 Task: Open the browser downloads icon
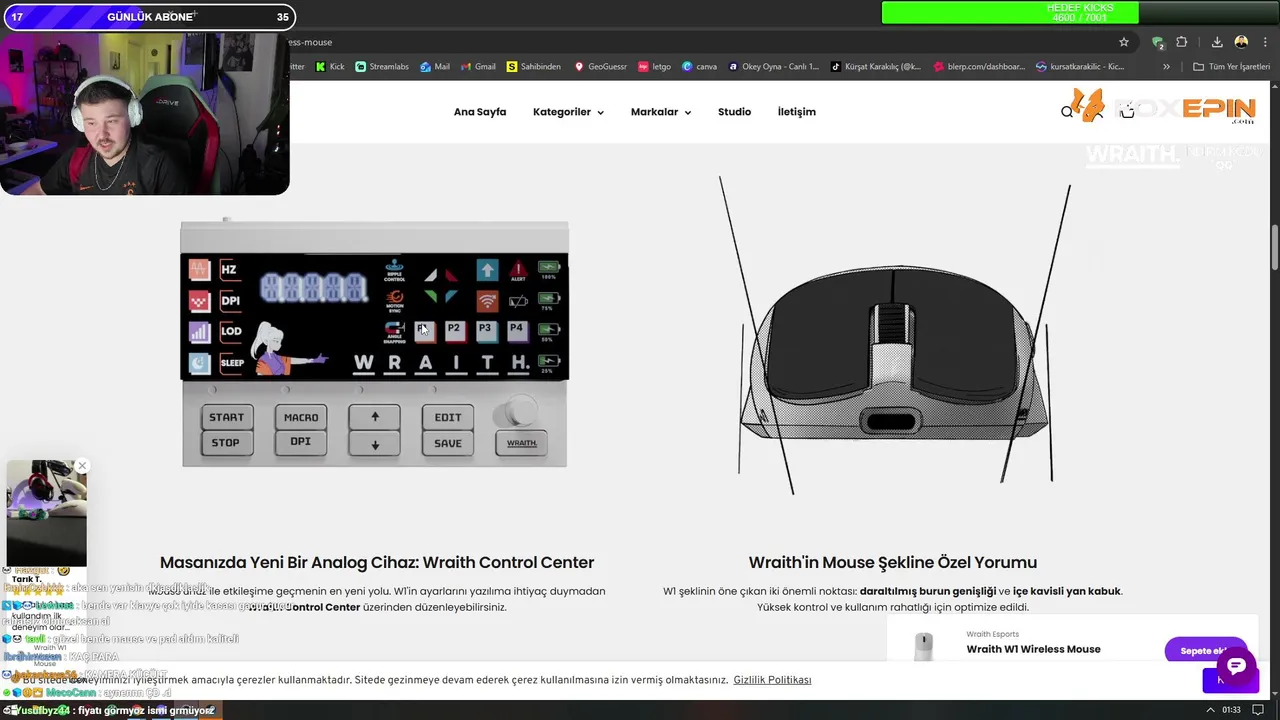[1217, 42]
